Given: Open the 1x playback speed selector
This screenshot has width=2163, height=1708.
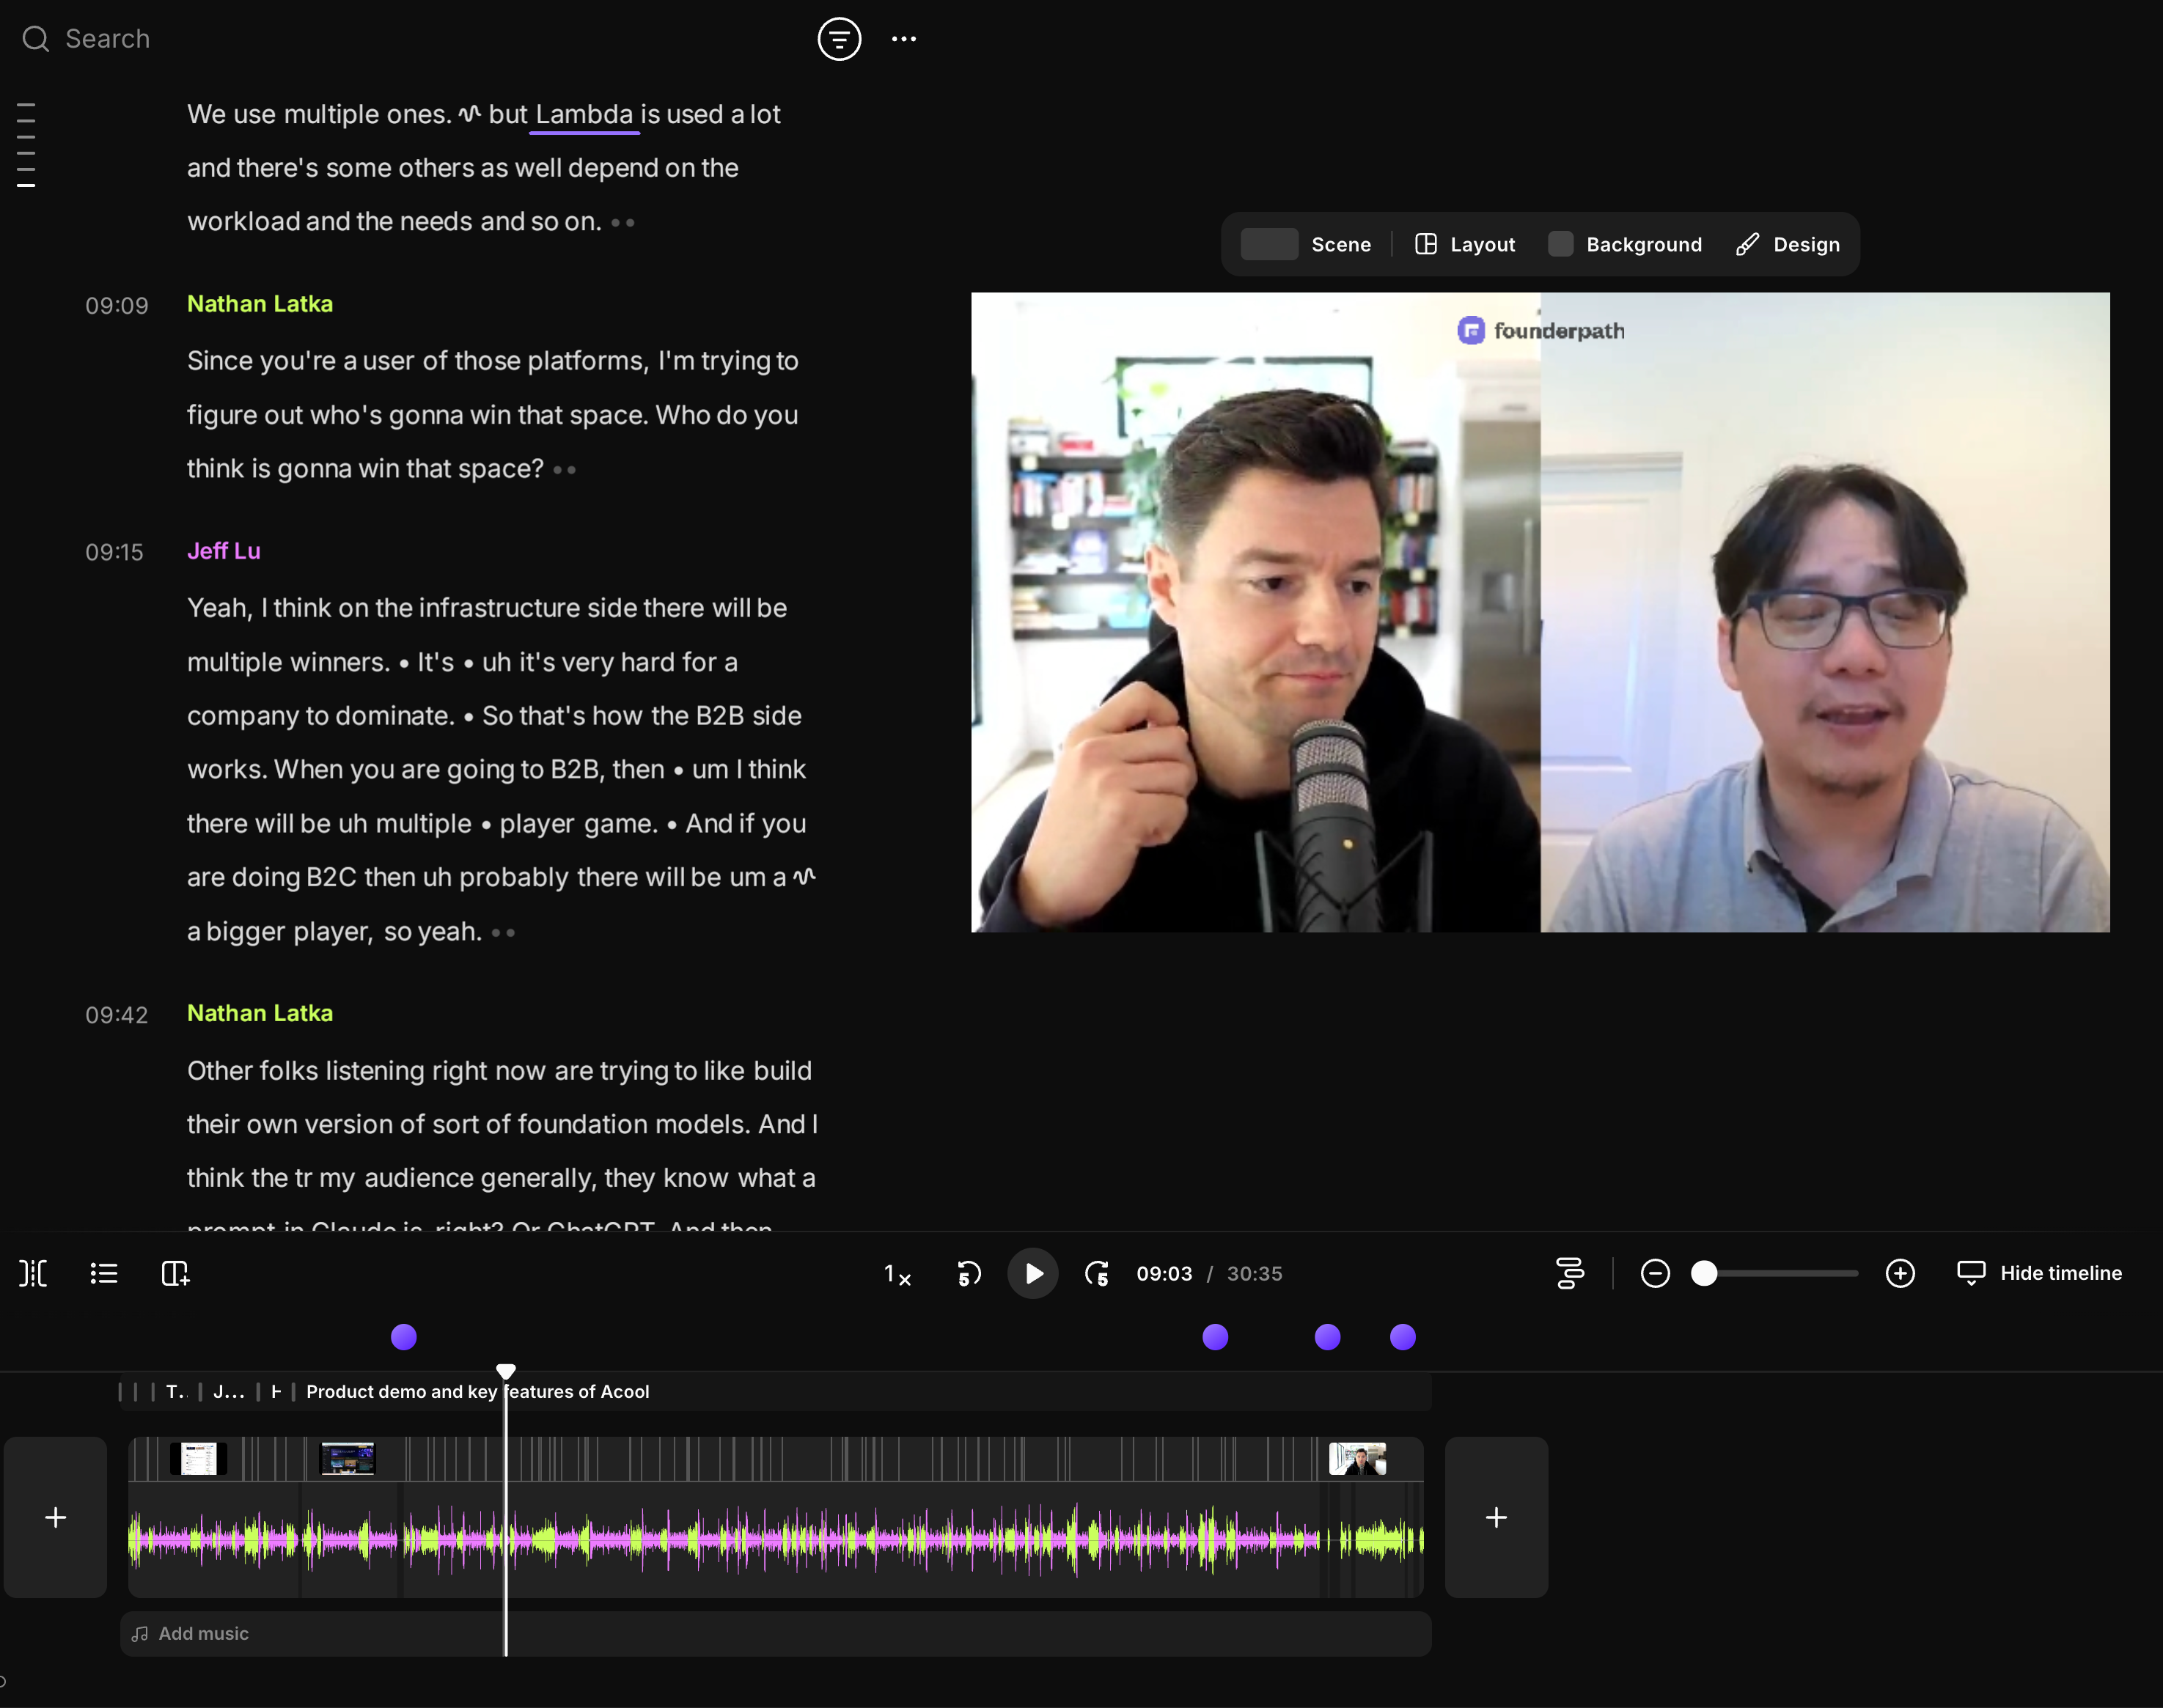Looking at the screenshot, I should click(x=897, y=1274).
